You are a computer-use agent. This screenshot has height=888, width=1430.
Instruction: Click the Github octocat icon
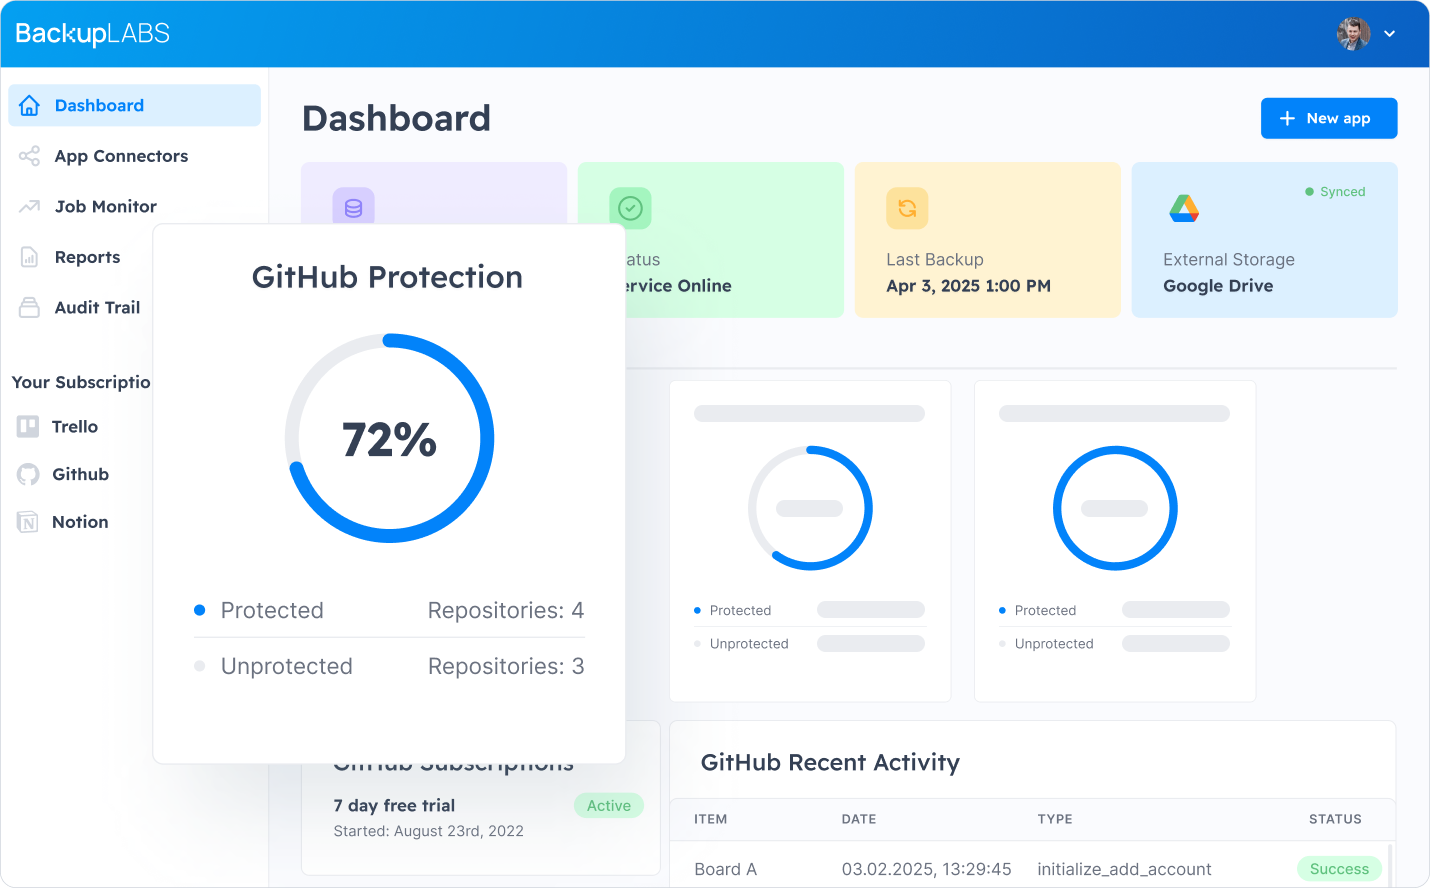tap(28, 475)
